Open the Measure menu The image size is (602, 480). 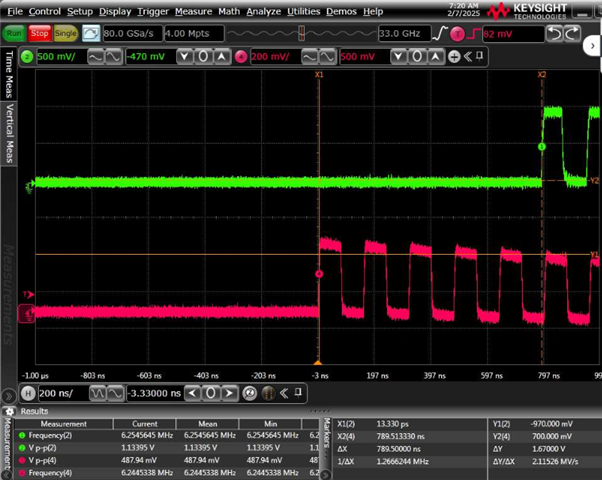tap(194, 12)
